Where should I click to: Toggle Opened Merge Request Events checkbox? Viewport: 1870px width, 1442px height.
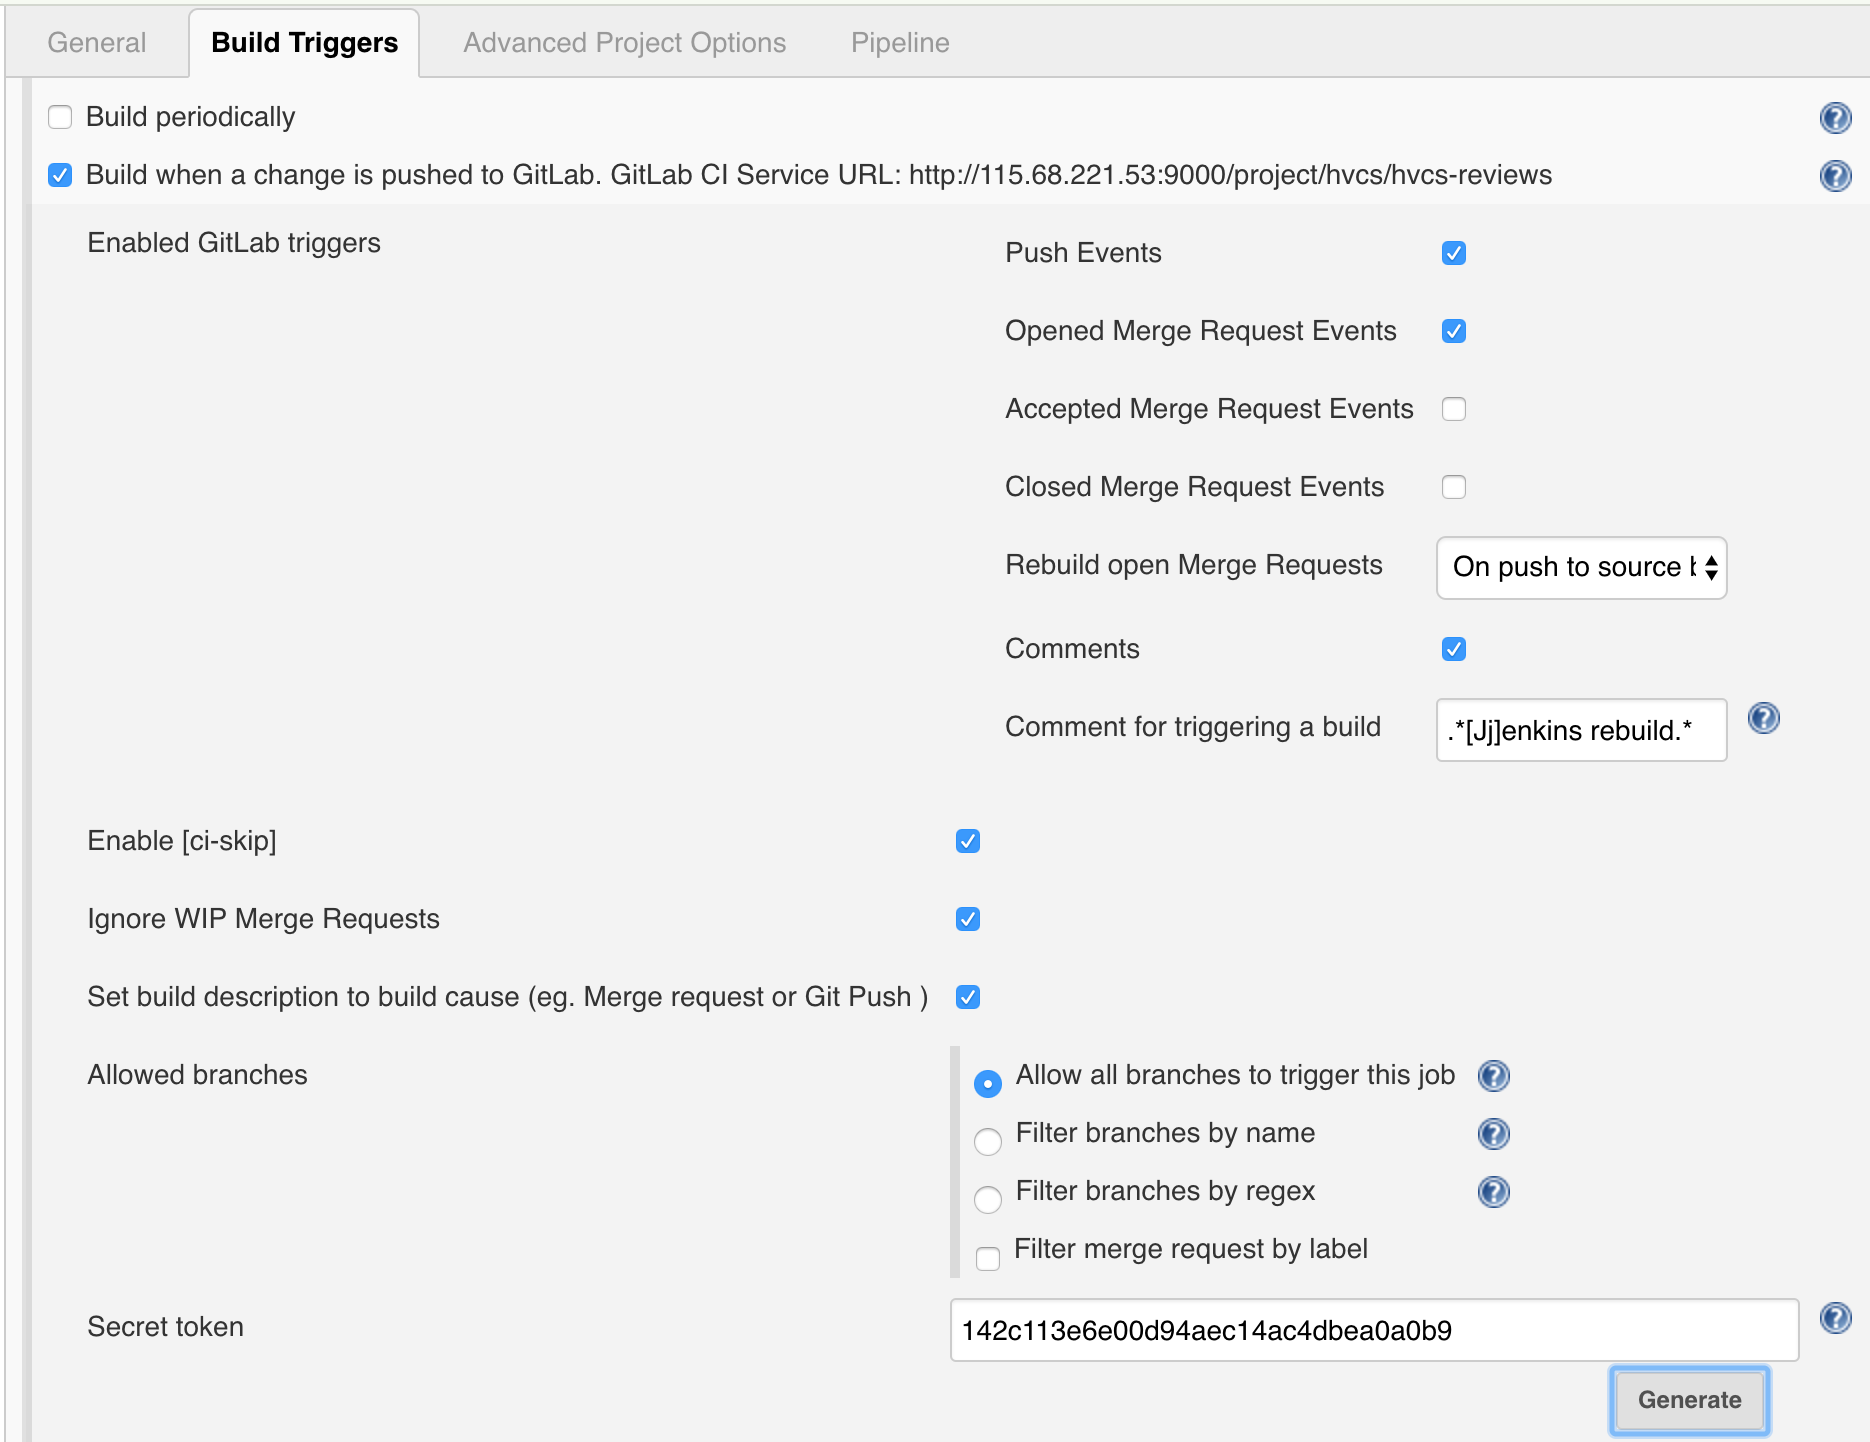pos(1454,331)
